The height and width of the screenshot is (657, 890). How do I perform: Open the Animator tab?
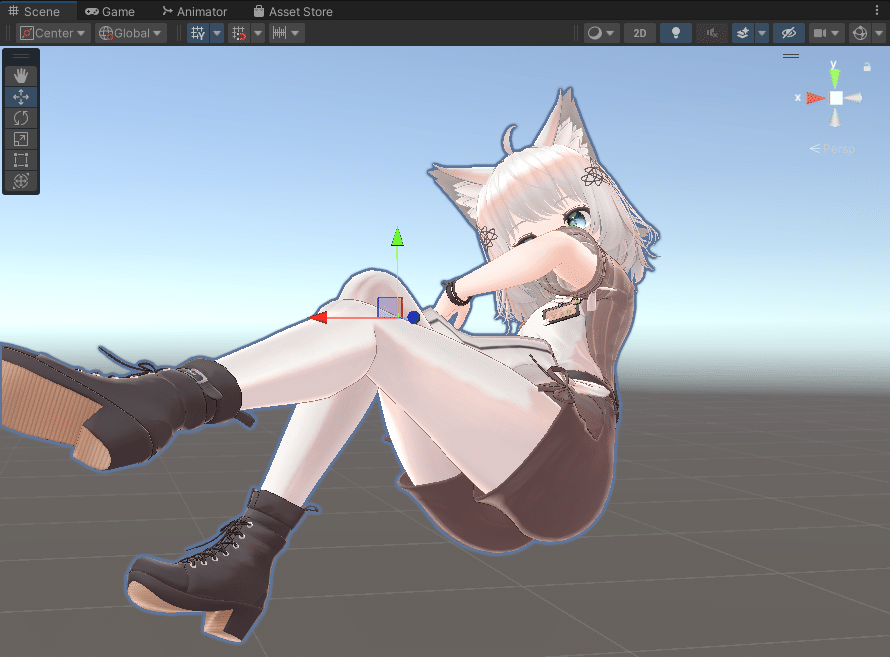coord(195,11)
